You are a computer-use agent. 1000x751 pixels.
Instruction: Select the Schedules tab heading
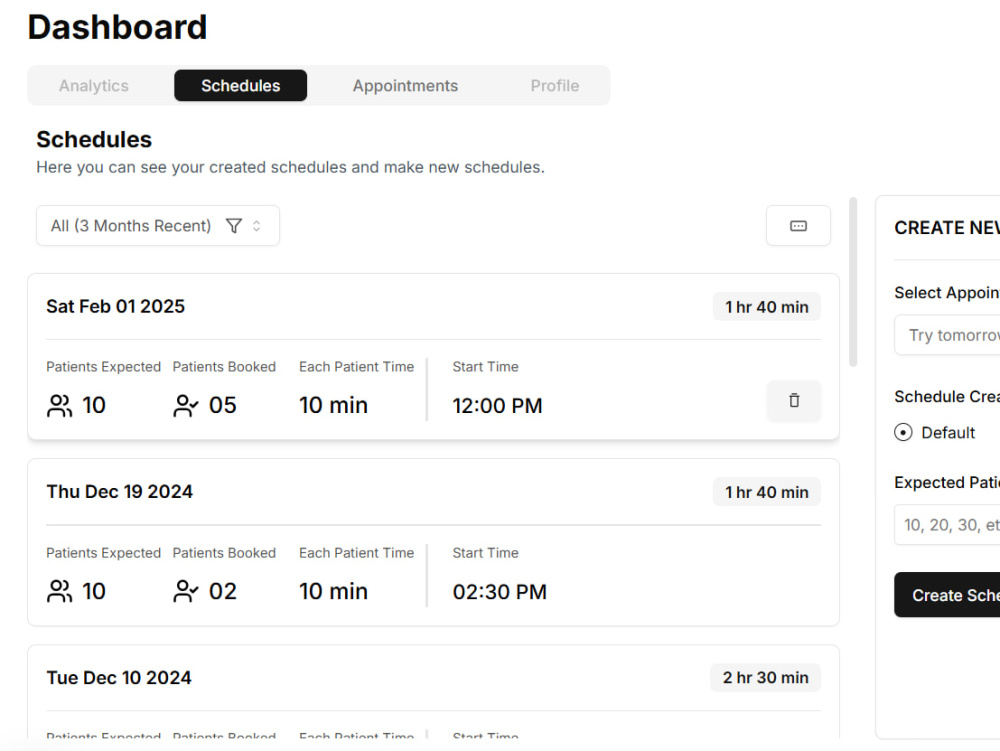240,85
